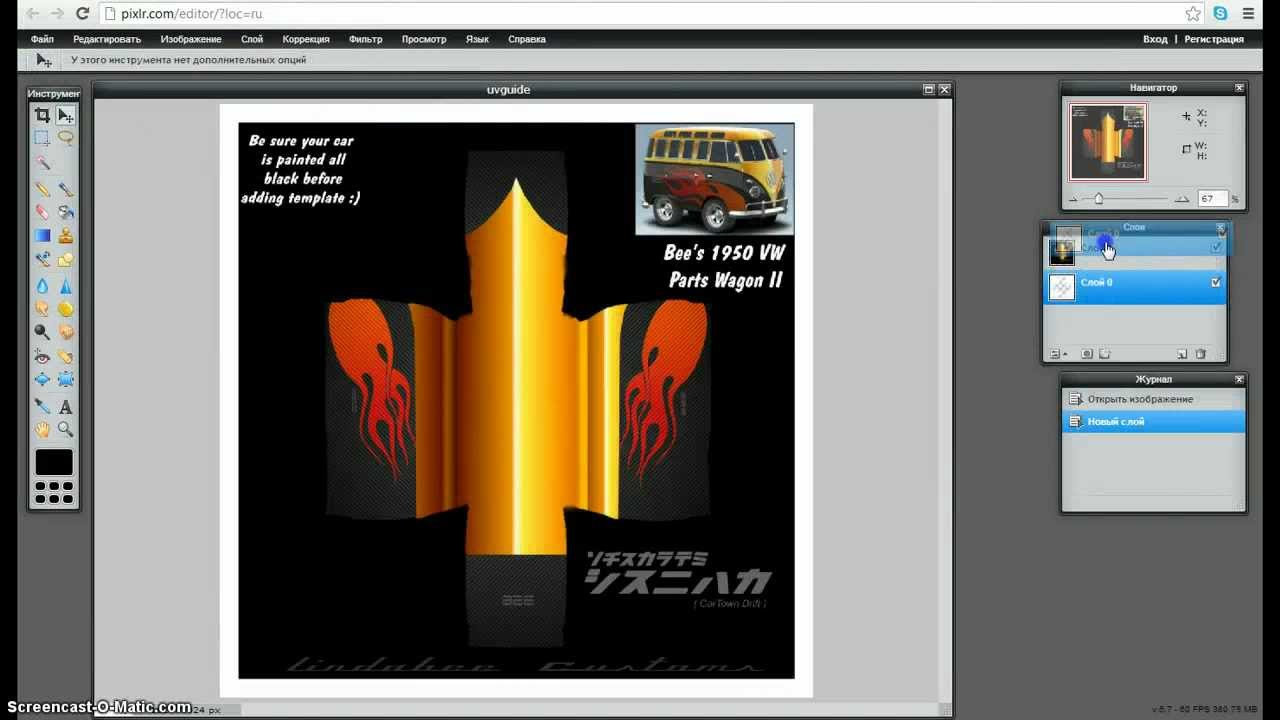Select the Gradient tool

pos(42,236)
